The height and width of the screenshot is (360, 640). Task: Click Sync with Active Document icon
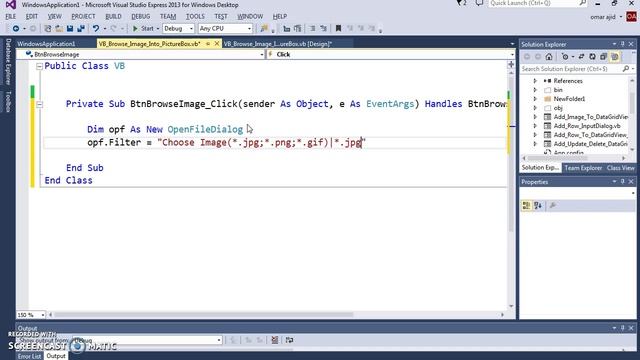tap(582, 57)
